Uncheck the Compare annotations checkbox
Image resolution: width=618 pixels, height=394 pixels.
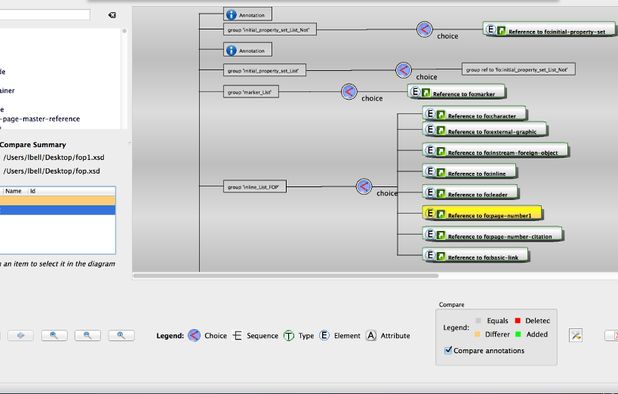[x=448, y=350]
